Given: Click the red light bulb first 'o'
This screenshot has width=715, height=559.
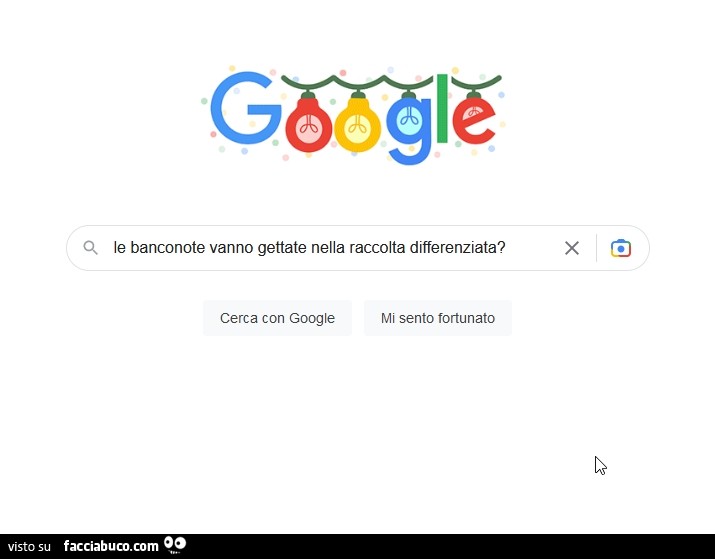Looking at the screenshot, I should tap(309, 123).
